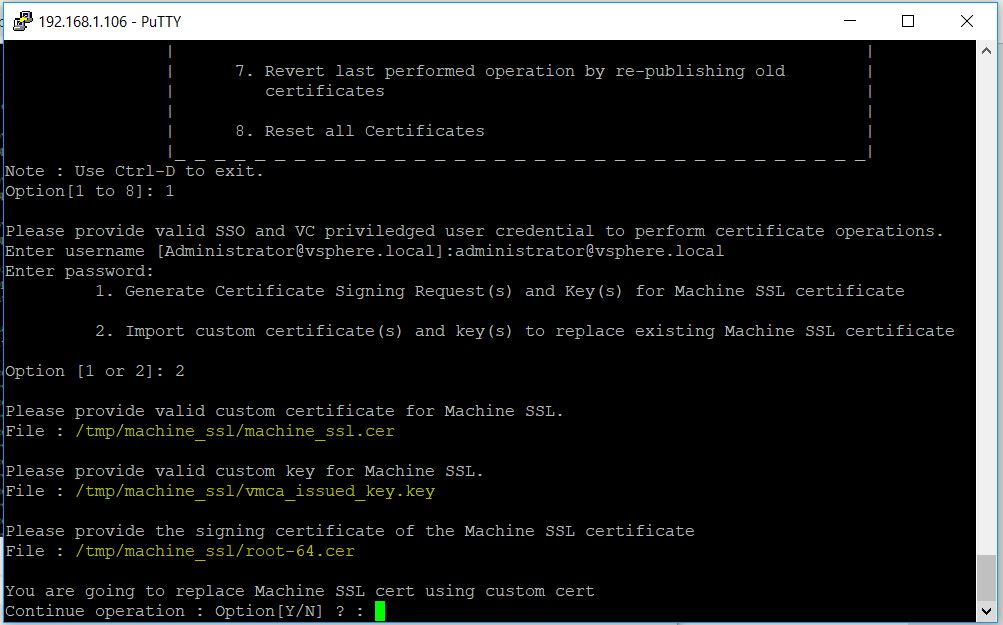Click 'Please provide valid custom key' line
This screenshot has width=1003, height=625.
(244, 471)
